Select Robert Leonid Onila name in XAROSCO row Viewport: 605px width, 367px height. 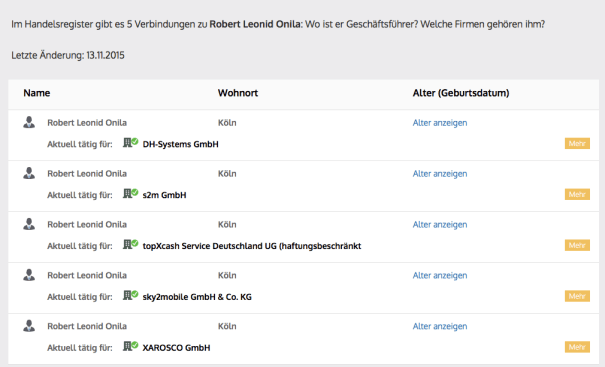pyautogui.click(x=87, y=326)
